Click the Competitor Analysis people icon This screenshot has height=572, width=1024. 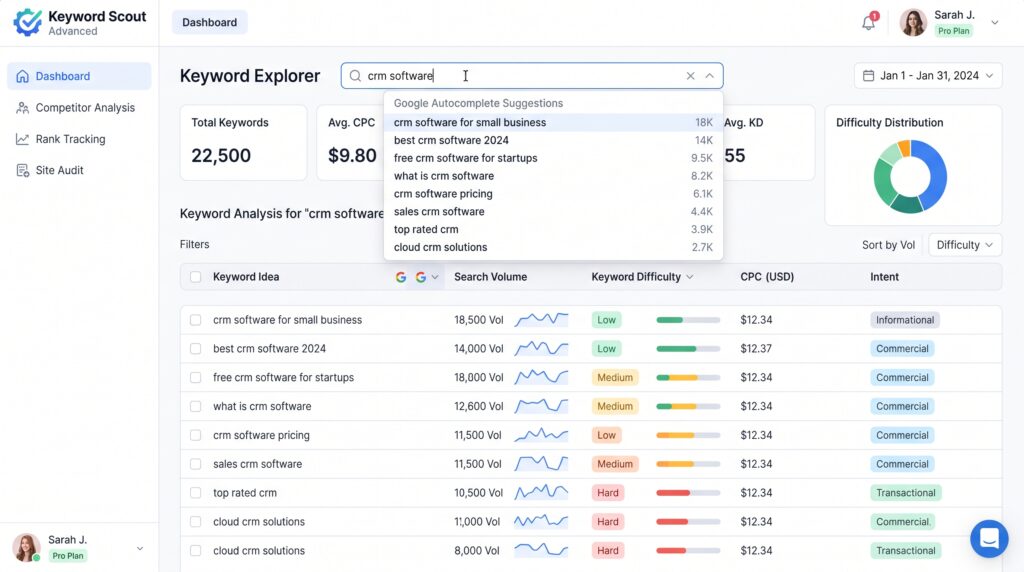(x=23, y=108)
